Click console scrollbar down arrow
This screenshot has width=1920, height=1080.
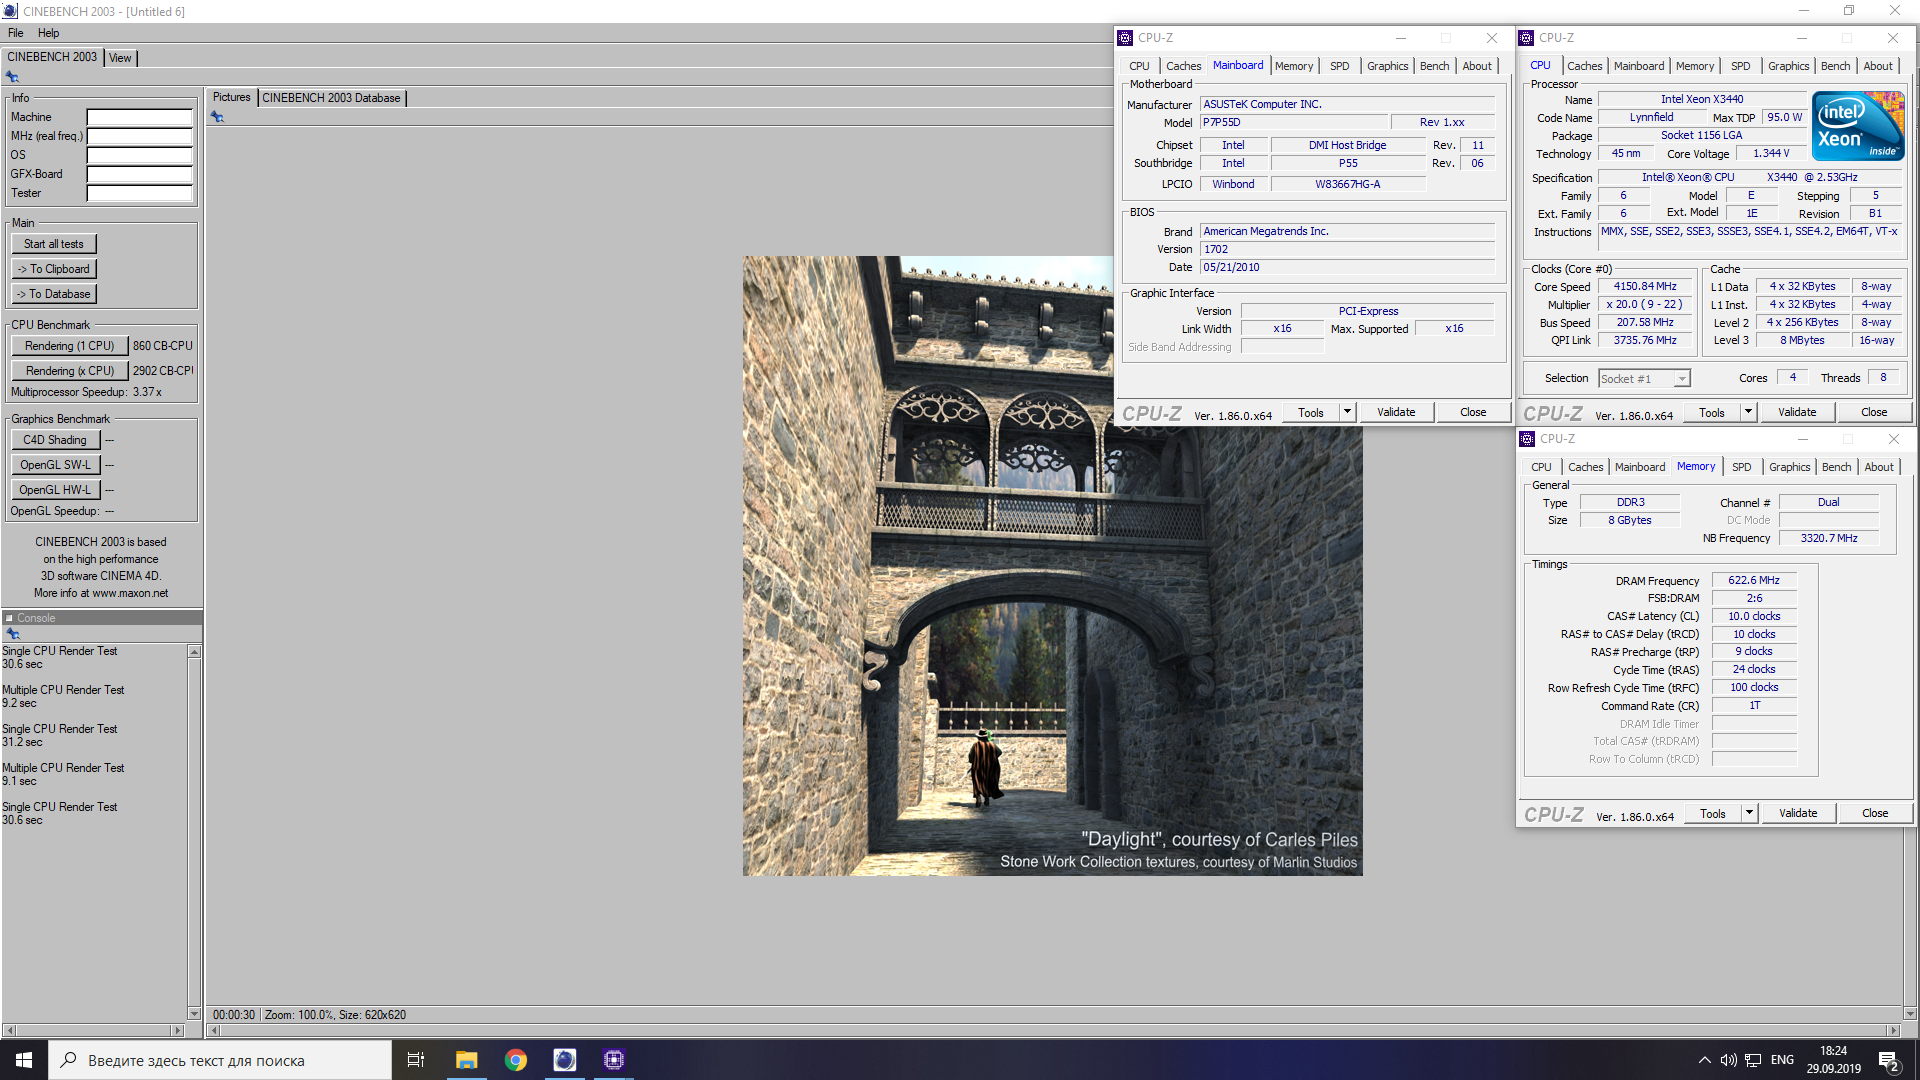[x=194, y=1014]
